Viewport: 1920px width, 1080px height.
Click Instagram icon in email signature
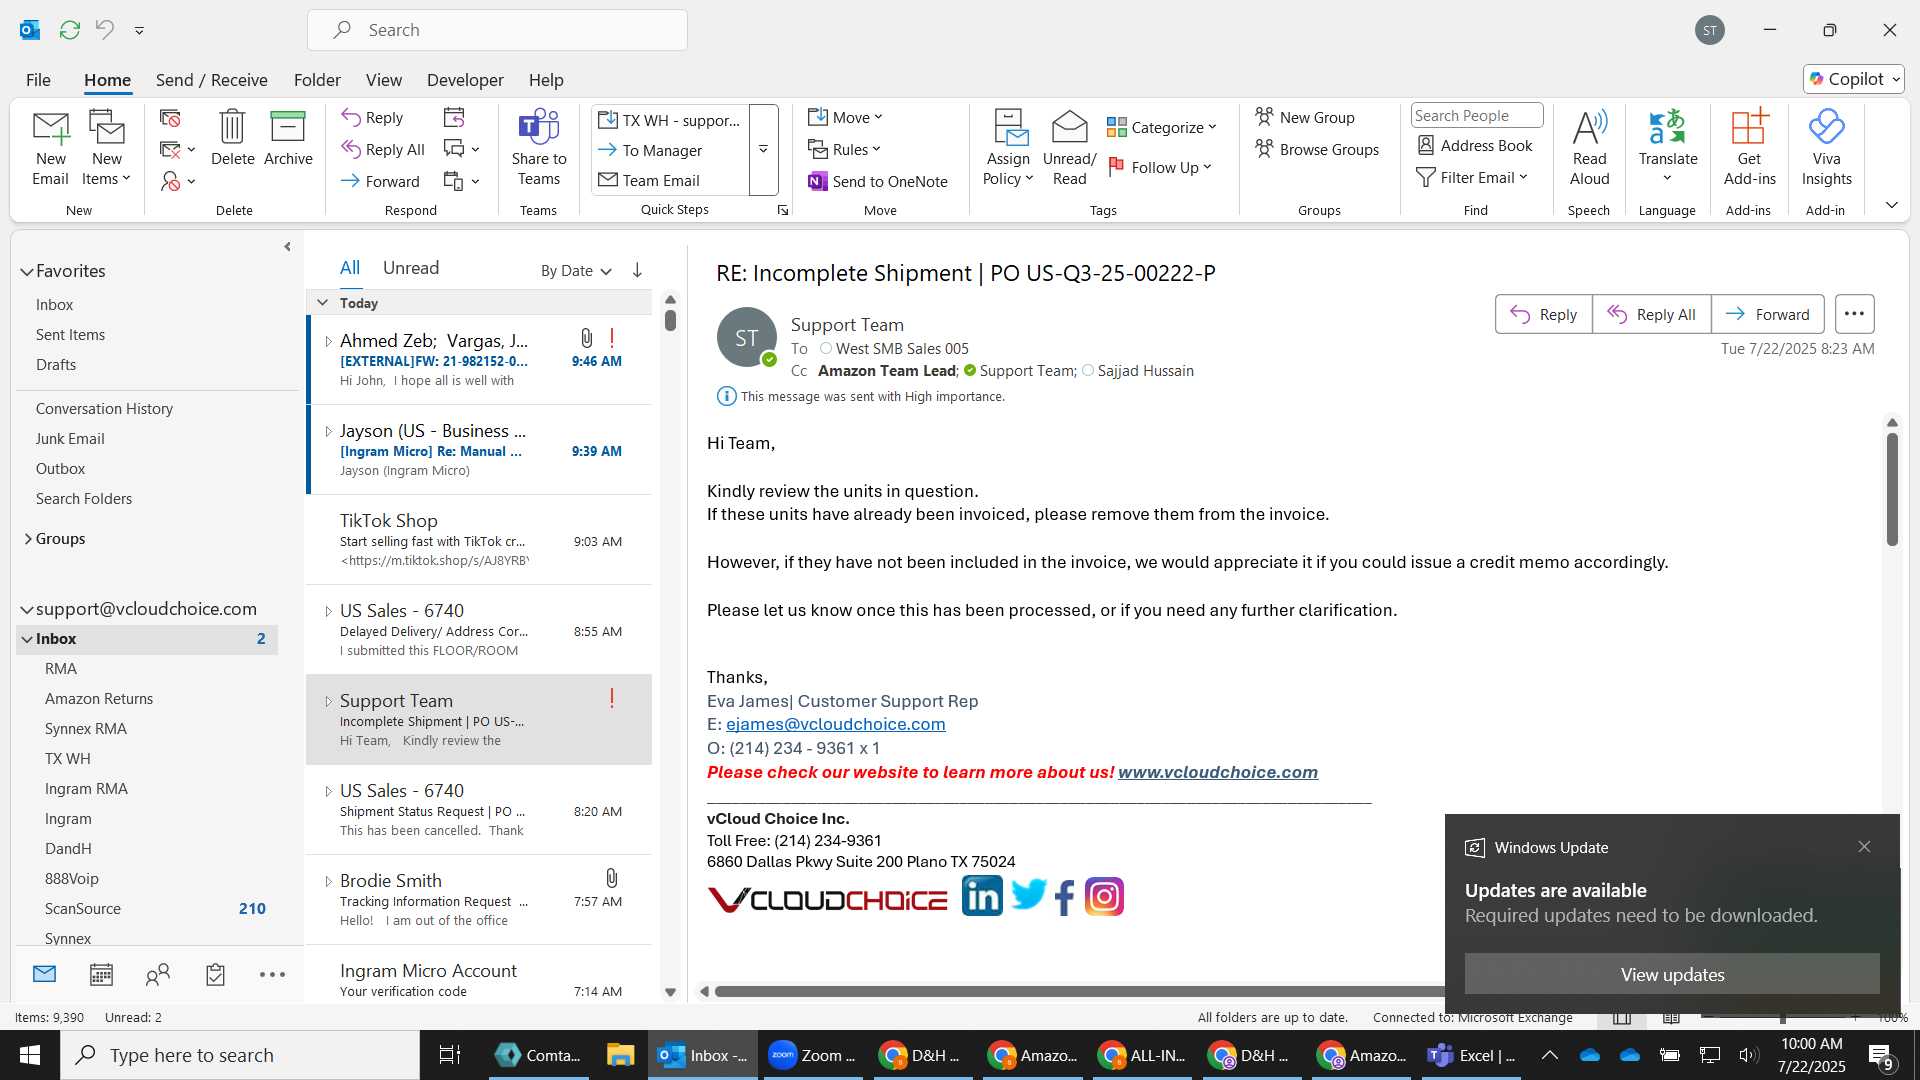(1104, 896)
